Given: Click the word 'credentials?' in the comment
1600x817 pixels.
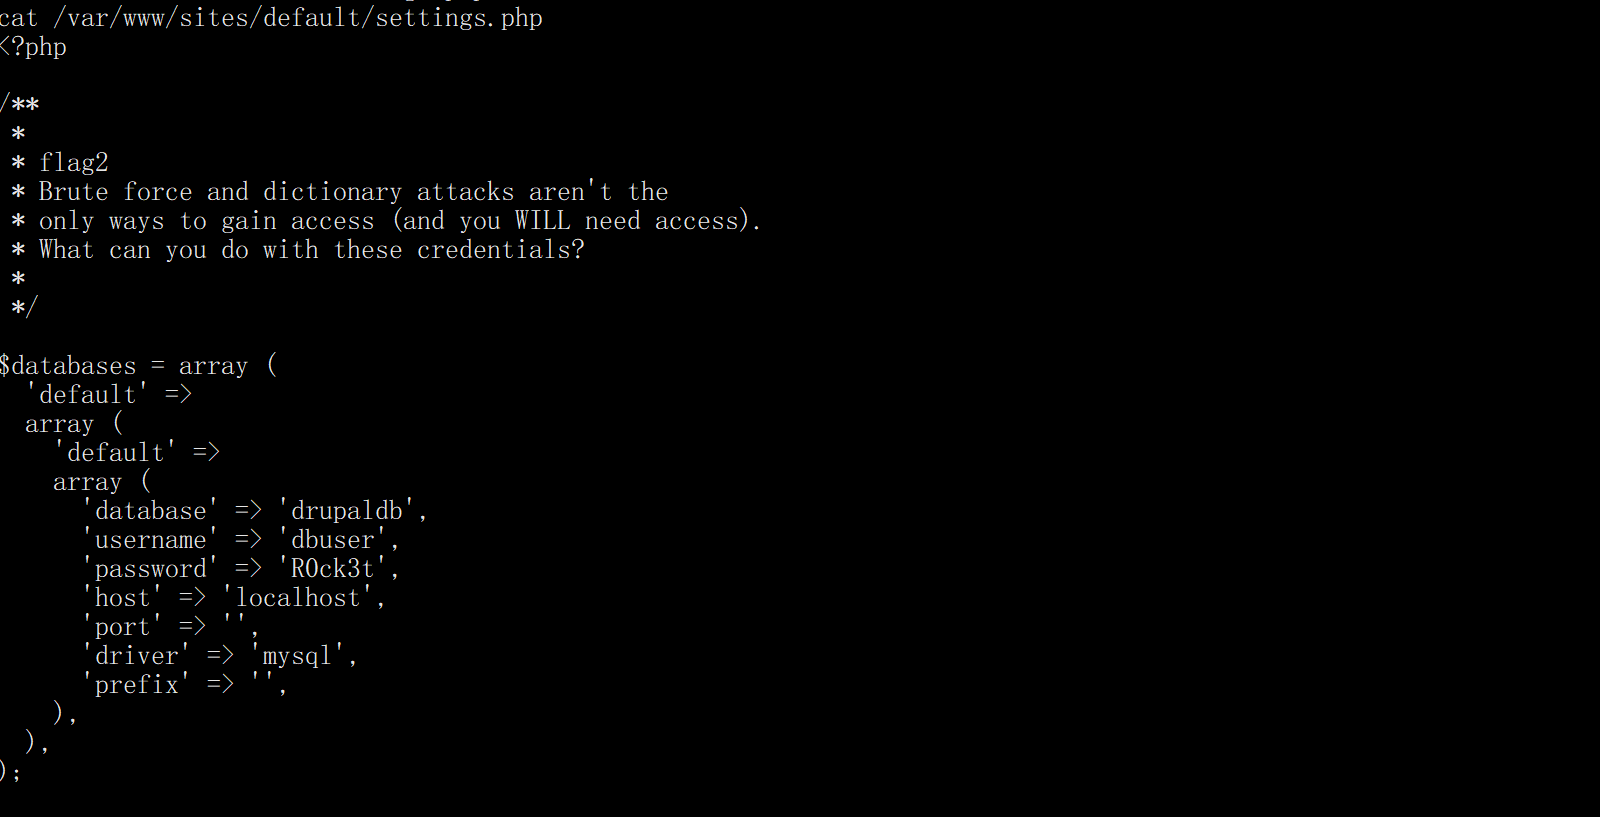Looking at the screenshot, I should pyautogui.click(x=500, y=249).
